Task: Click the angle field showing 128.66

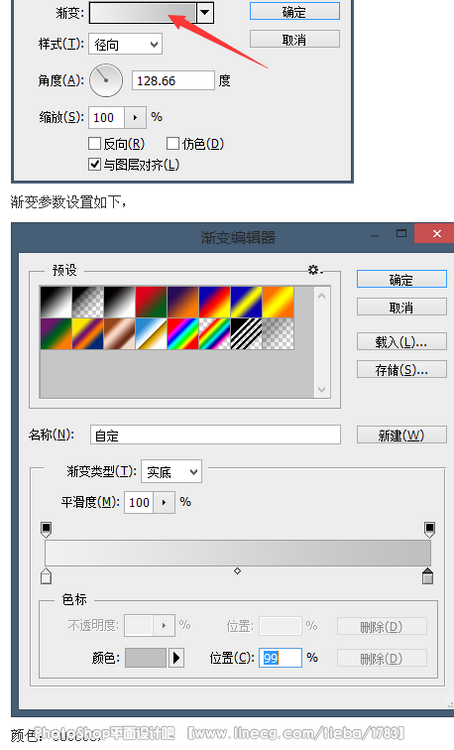Action: click(173, 80)
